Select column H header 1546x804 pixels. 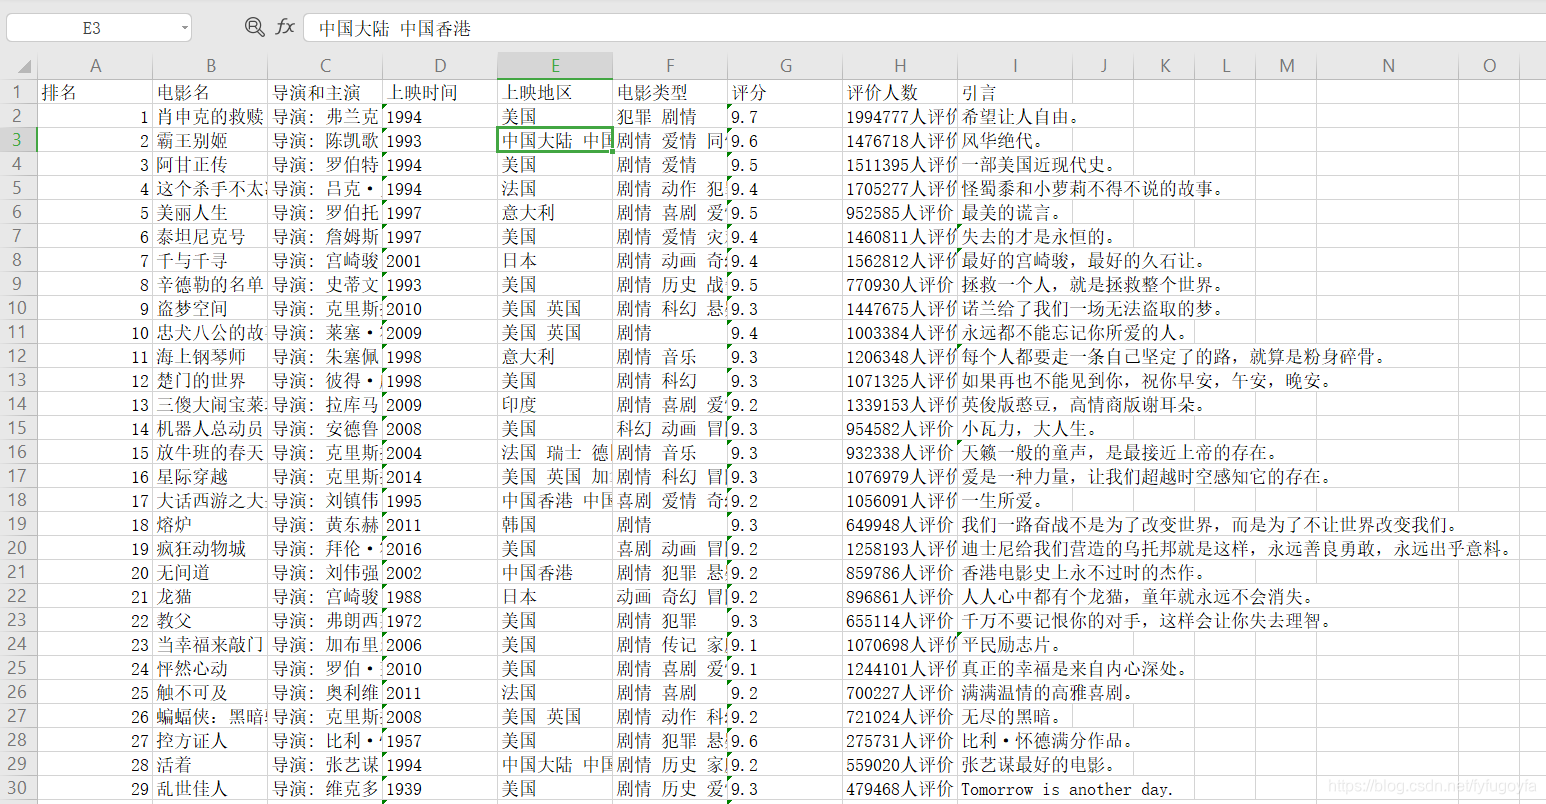point(900,66)
